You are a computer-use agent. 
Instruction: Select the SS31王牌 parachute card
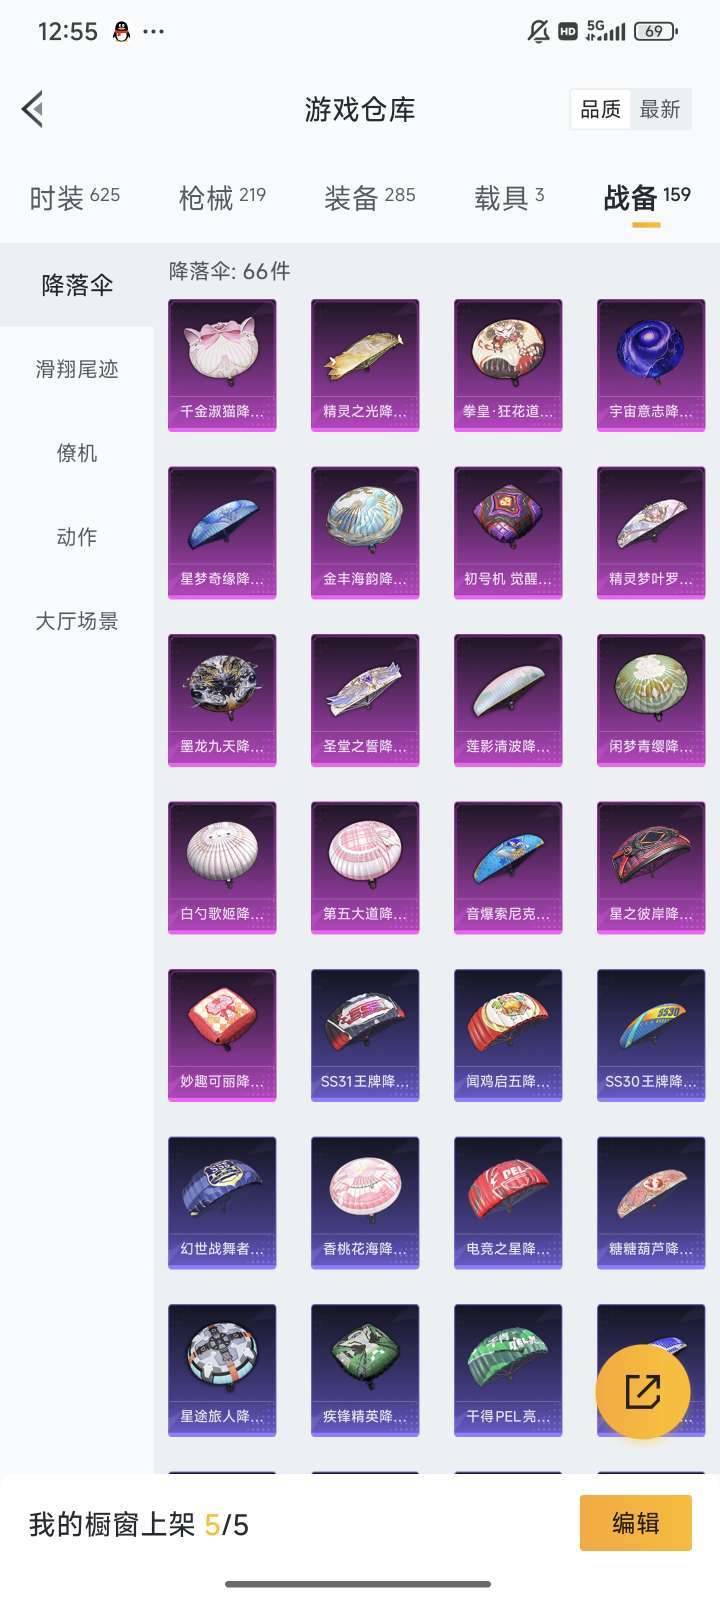[x=365, y=1035]
